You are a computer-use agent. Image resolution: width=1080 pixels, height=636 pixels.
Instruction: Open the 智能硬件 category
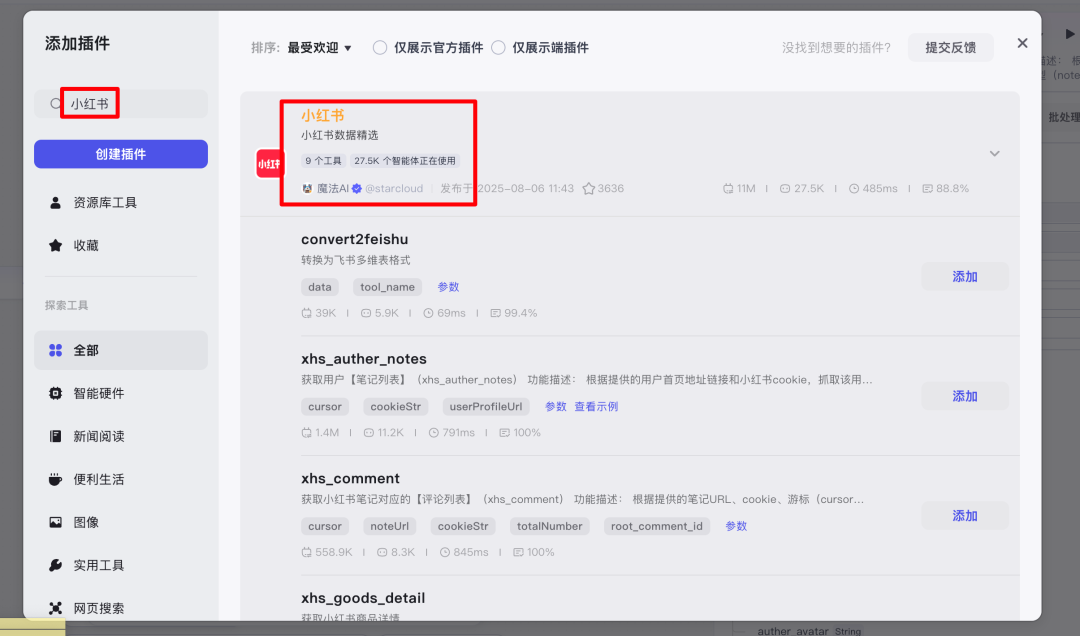(121, 393)
